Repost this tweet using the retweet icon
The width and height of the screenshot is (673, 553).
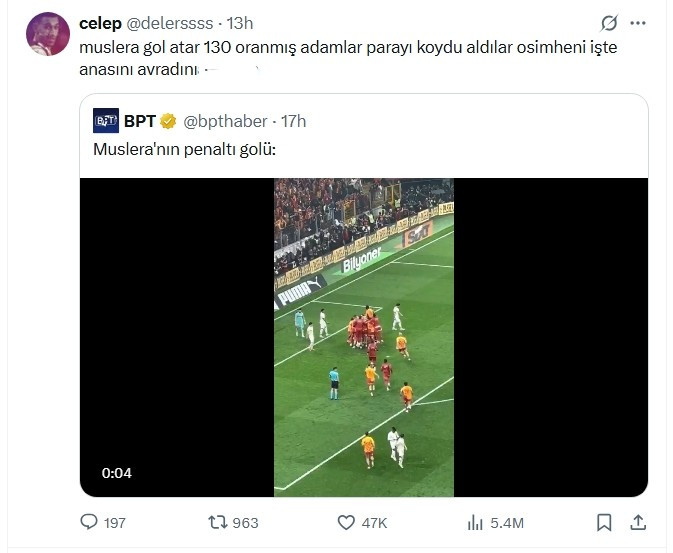point(218,522)
